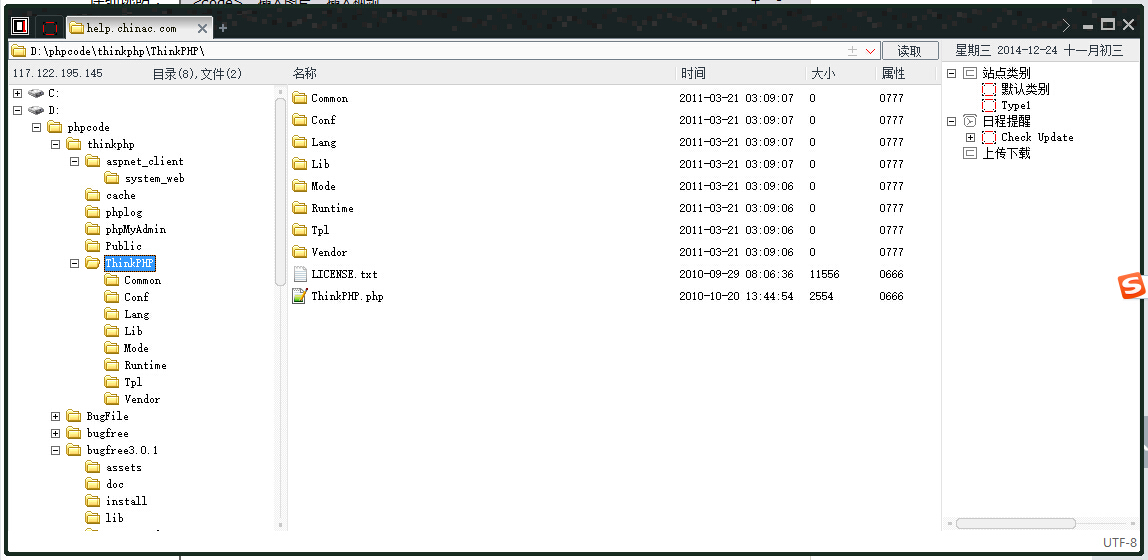
Task: Expand the C: drive node
Action: click(x=18, y=94)
